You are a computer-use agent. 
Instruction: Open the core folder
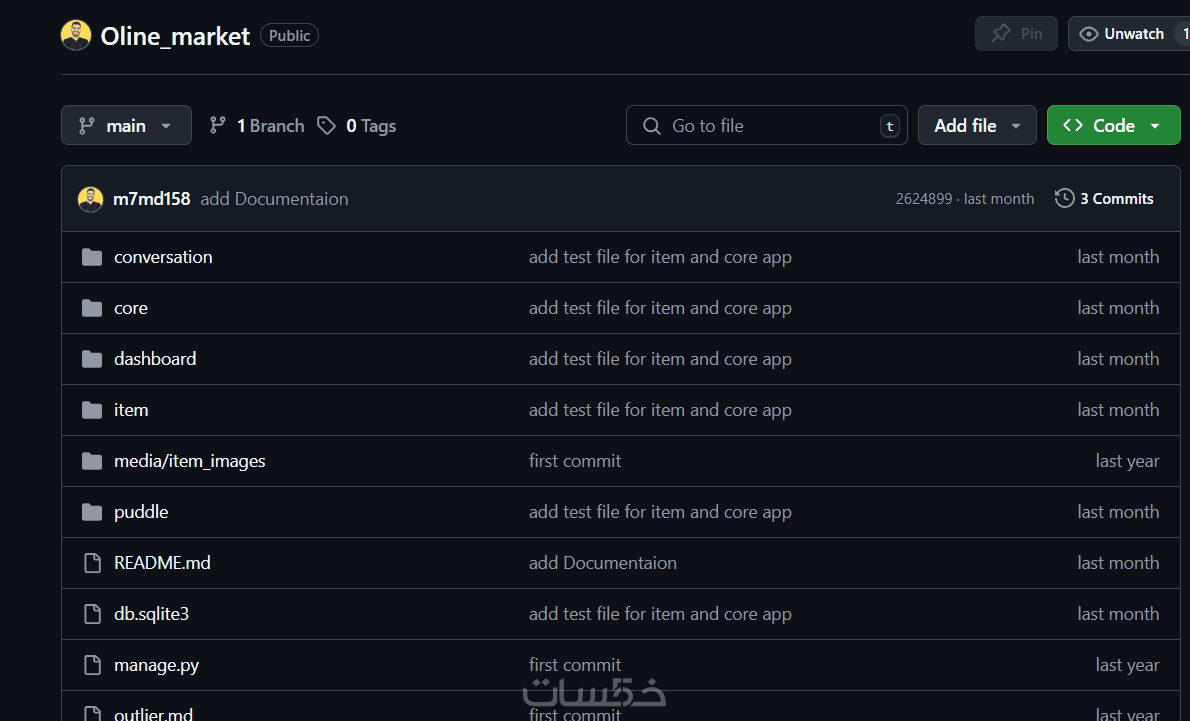pyautogui.click(x=131, y=308)
